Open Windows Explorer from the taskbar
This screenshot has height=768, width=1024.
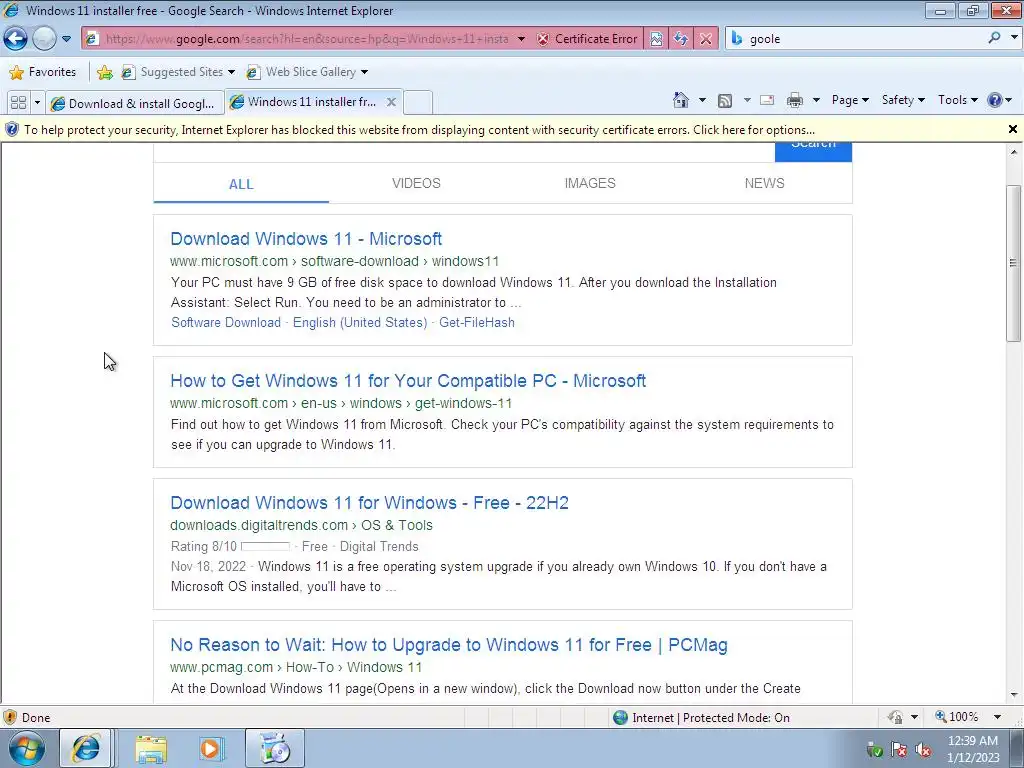point(151,749)
